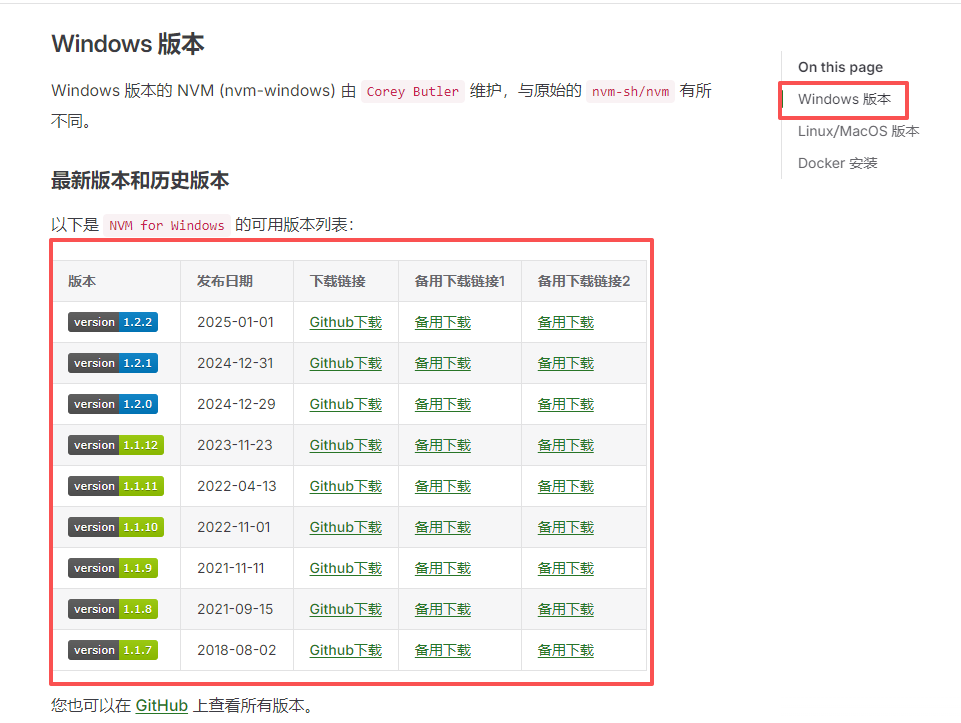Click 备用下载链接1 link in 2021-09-15 row
Screen dimensions: 961x723
(x=443, y=610)
